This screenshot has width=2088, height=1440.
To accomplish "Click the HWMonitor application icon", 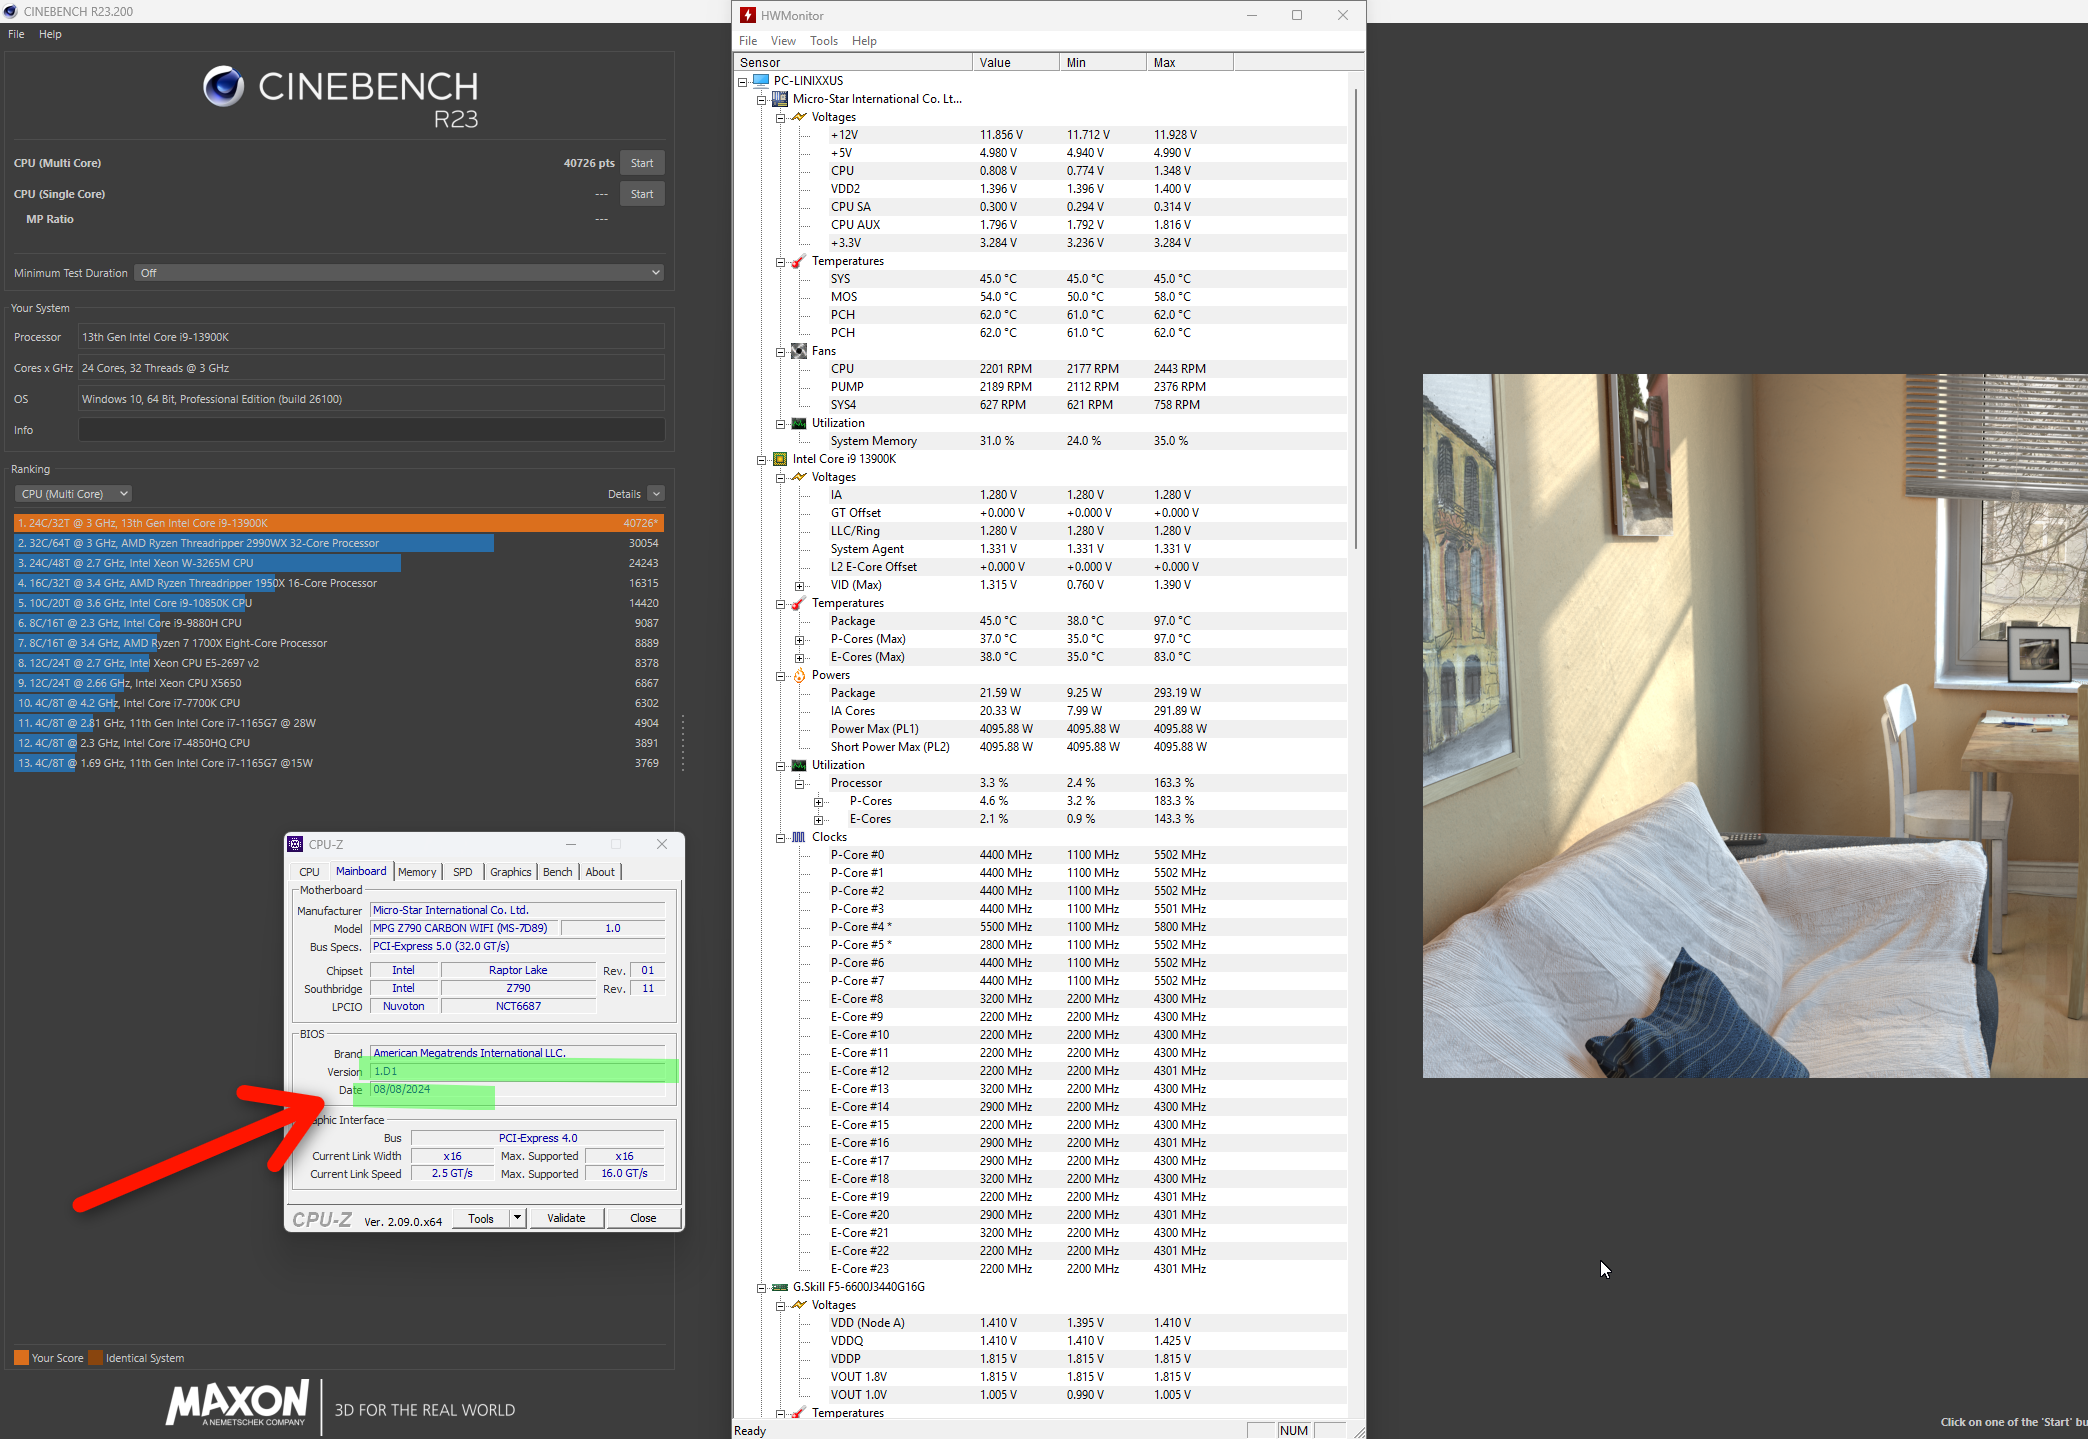I will 749,13.
